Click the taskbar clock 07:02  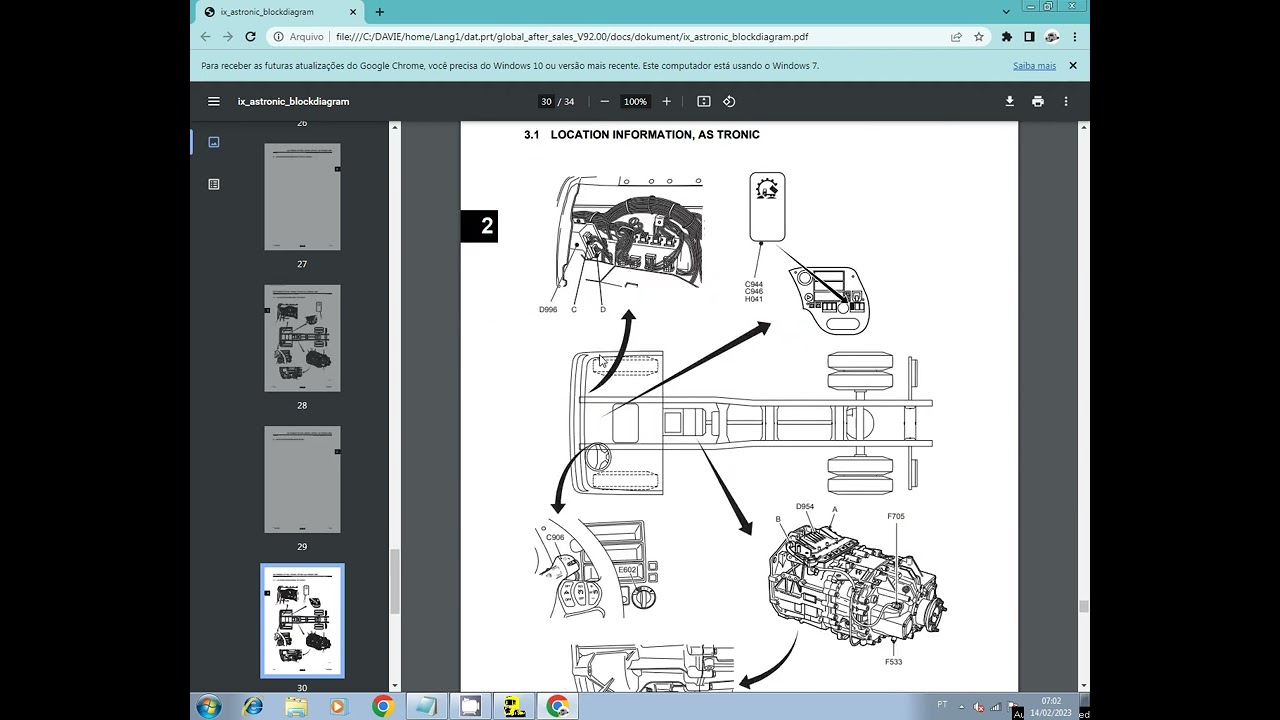point(1052,701)
